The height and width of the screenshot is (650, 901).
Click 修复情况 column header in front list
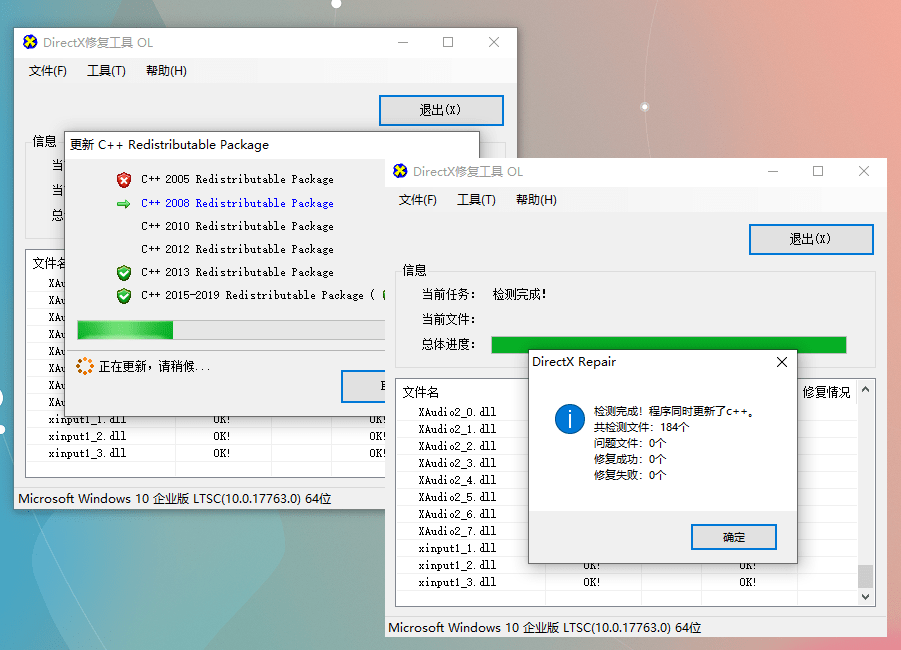[x=826, y=393]
